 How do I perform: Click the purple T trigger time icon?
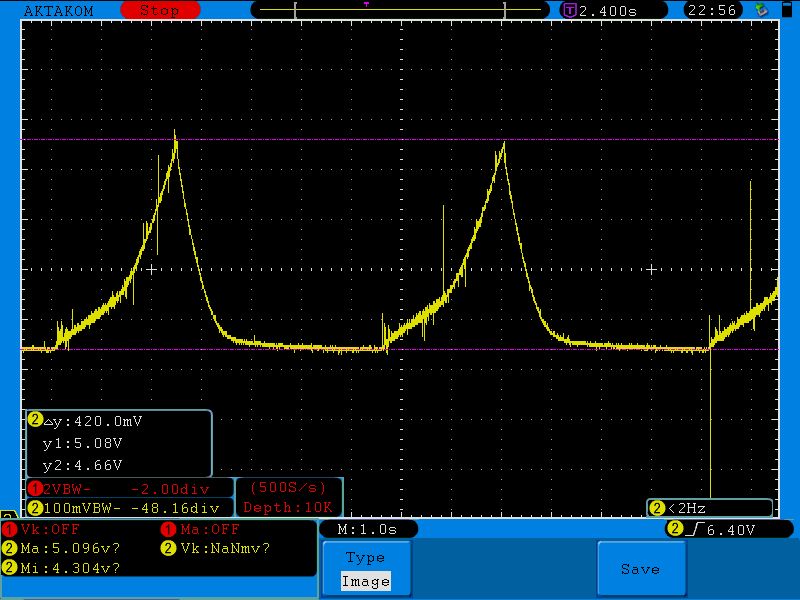pos(569,10)
